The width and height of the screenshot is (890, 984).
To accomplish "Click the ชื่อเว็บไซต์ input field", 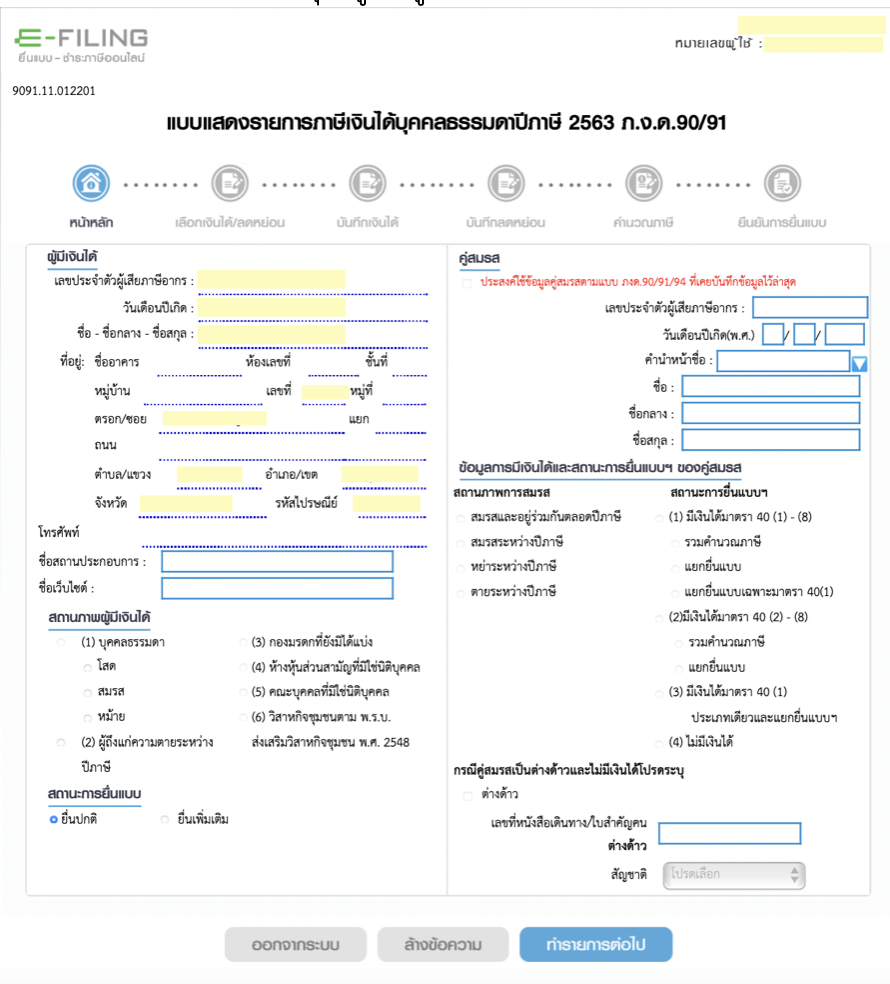I will pos(277,589).
